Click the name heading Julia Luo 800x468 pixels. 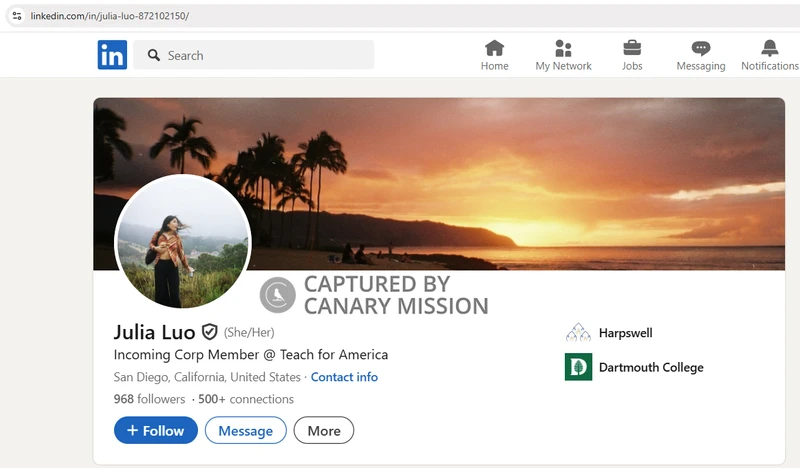tap(154, 332)
